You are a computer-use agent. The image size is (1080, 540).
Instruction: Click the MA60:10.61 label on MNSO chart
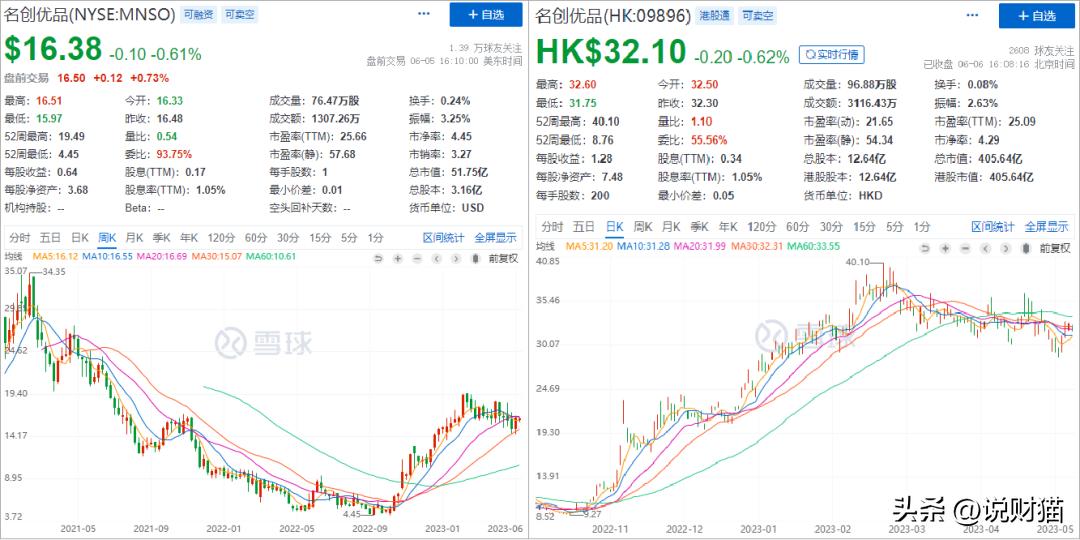(x=269, y=256)
